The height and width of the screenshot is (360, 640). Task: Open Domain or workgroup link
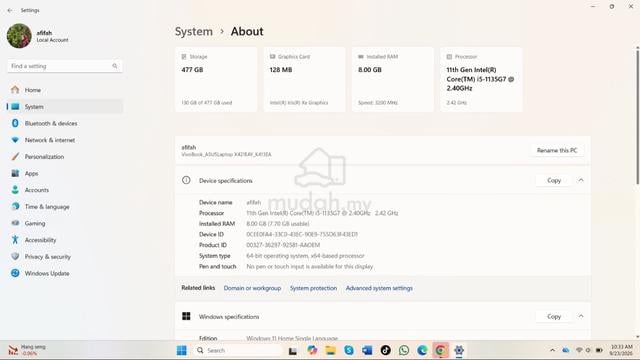252,288
